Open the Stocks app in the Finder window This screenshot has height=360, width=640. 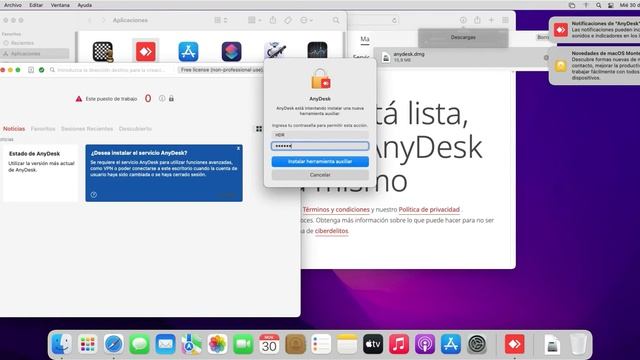pos(317,52)
